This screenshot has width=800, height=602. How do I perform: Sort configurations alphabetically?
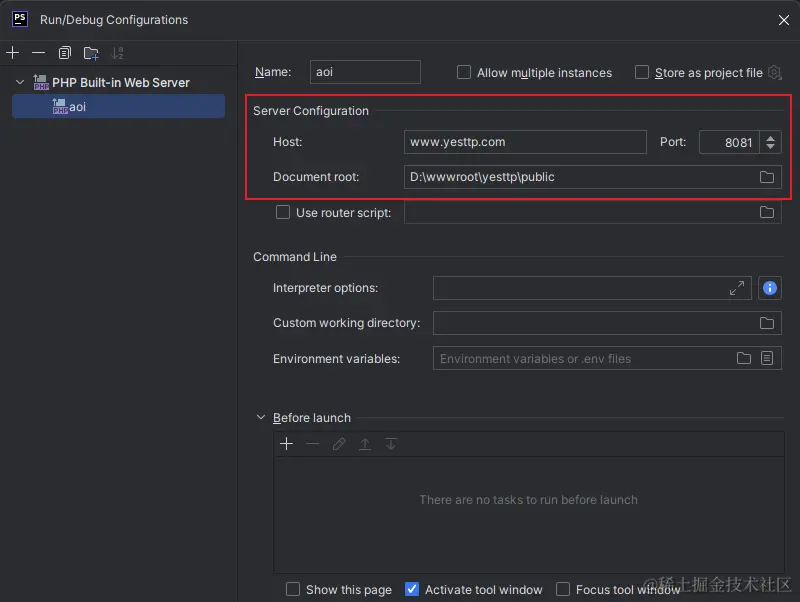(118, 53)
